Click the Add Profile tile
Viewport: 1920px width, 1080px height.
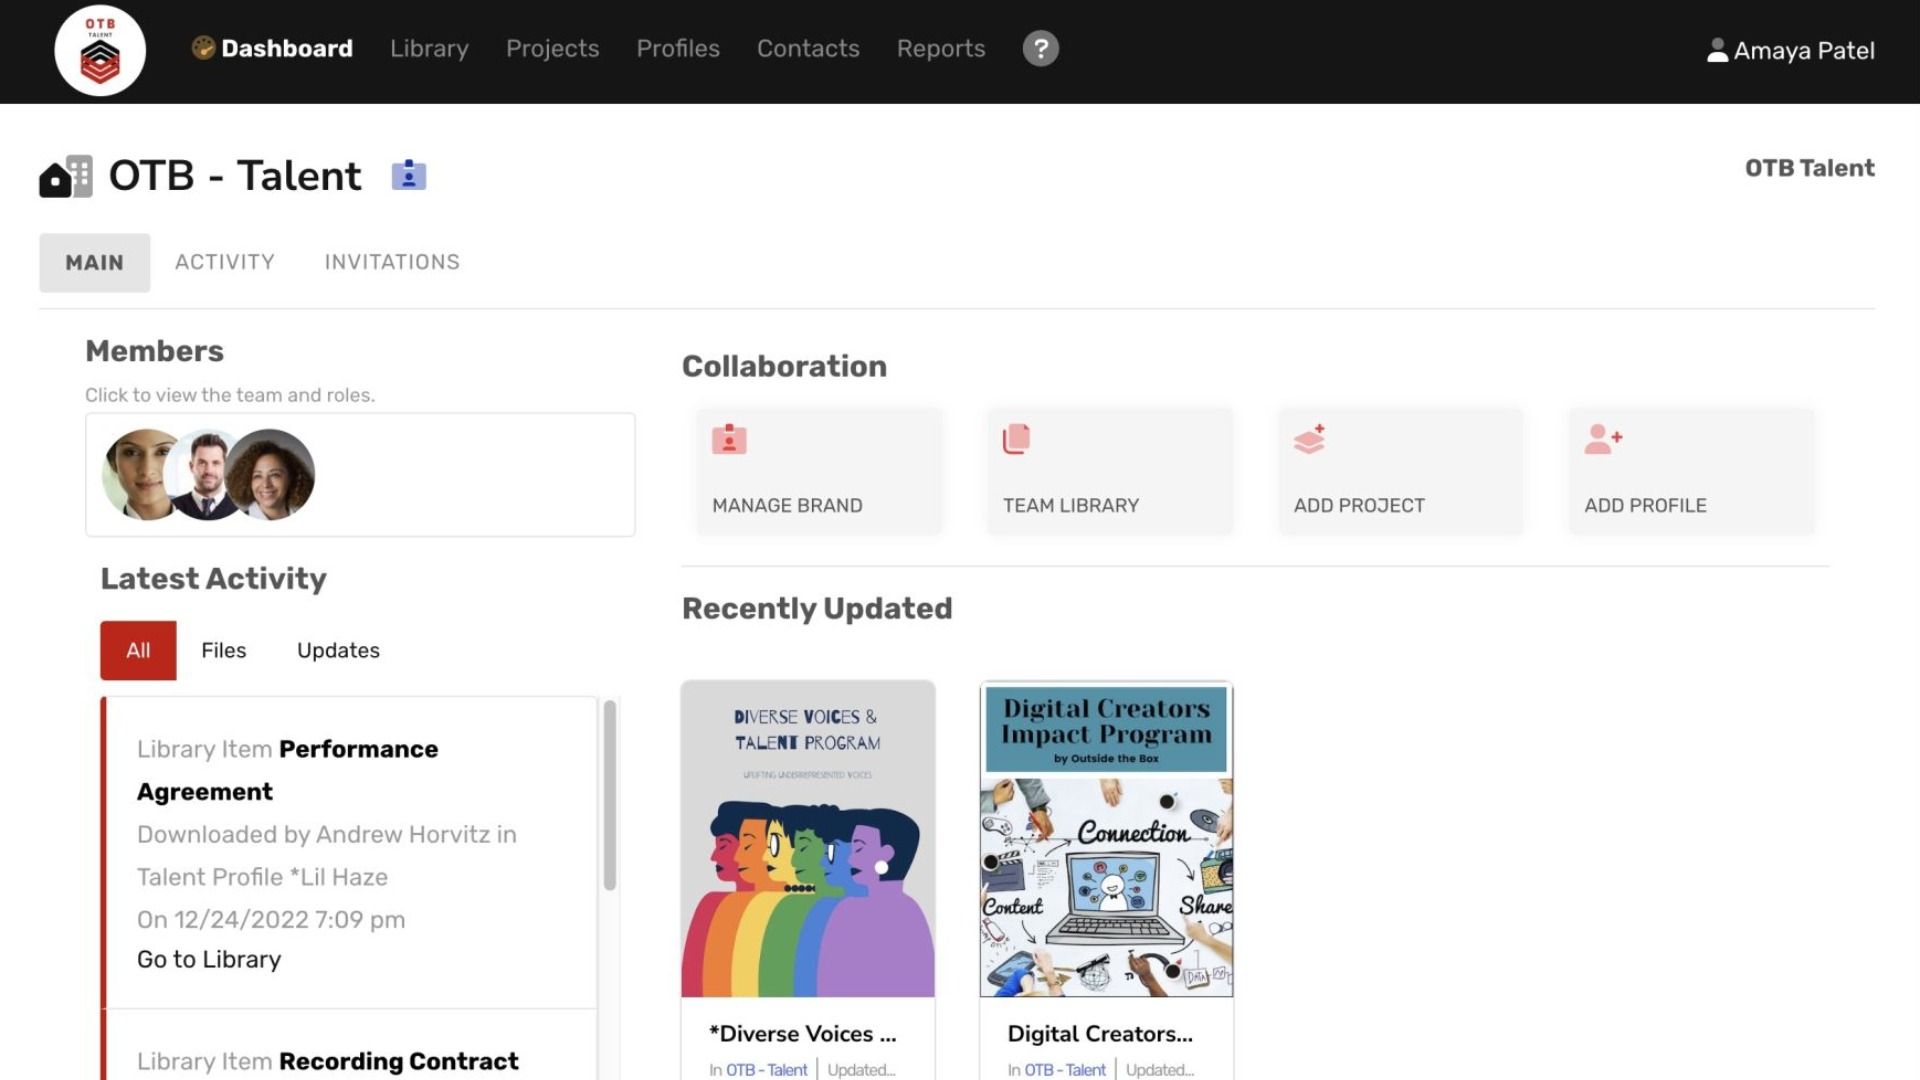[1690, 470]
